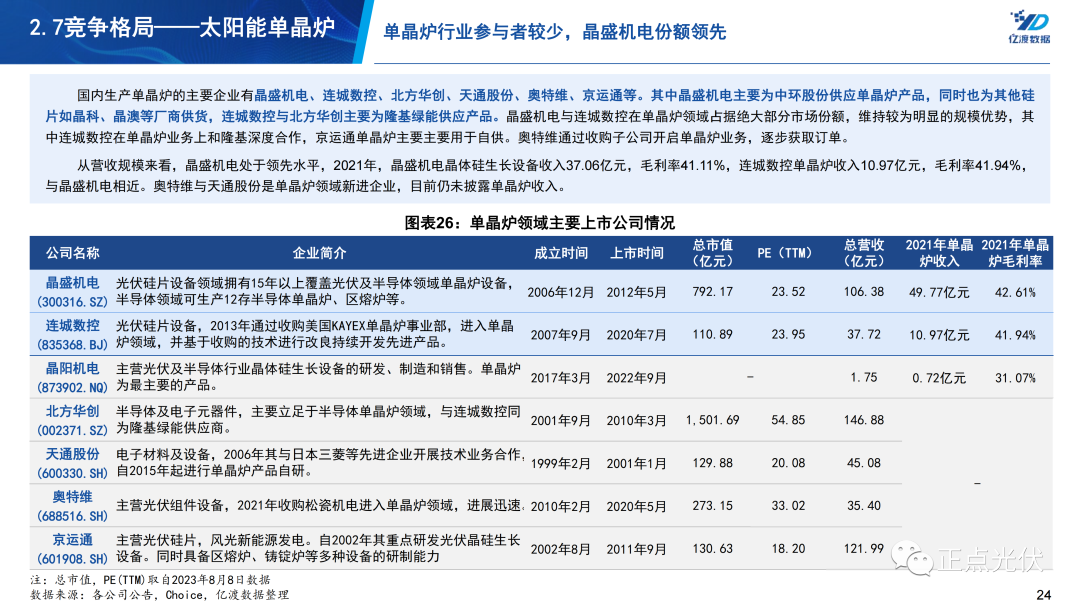Image resolution: width=1080 pixels, height=608 pixels.
Task: Click 晶阳机电 gross margin 31.07%
Action: (1015, 378)
